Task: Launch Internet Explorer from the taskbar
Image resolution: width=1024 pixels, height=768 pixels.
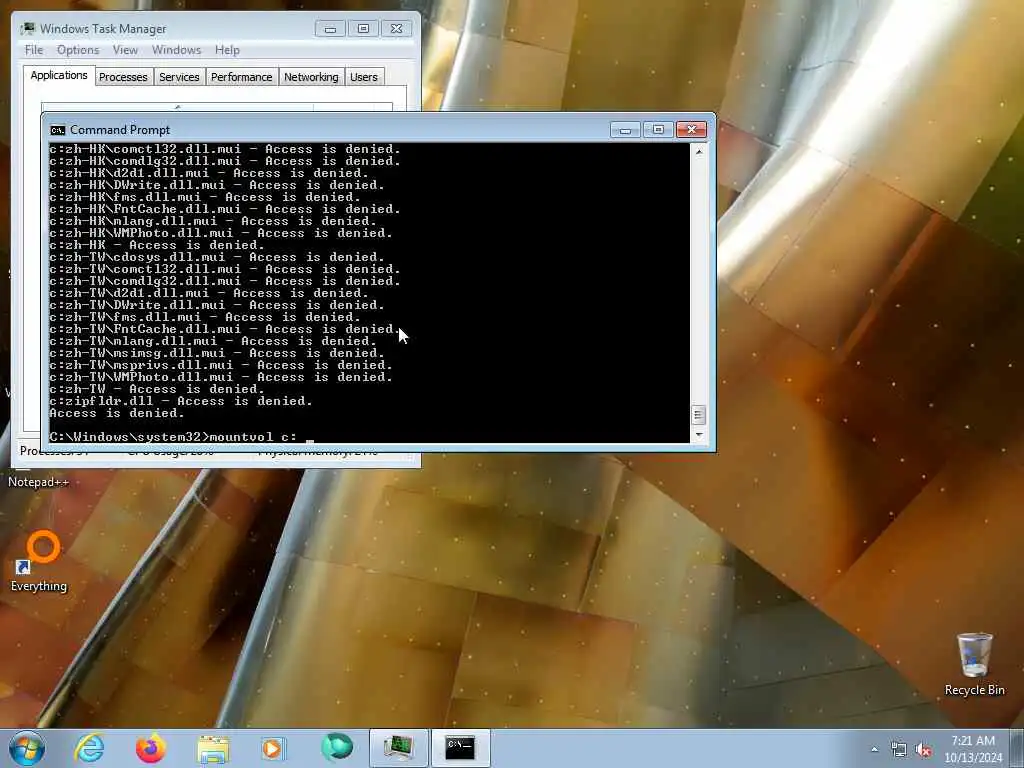Action: 89,748
